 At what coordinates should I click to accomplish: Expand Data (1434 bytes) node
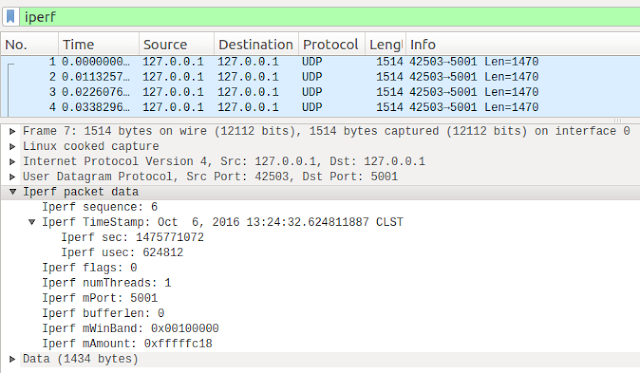(13, 359)
